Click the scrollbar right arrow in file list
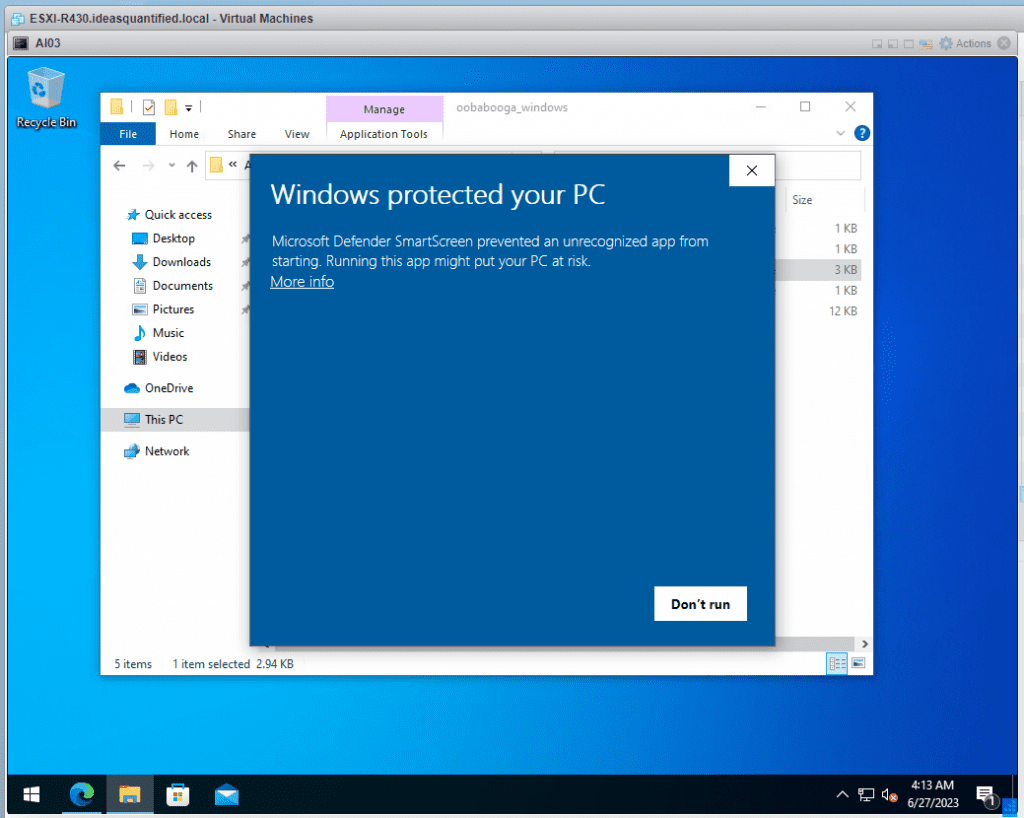 click(865, 644)
